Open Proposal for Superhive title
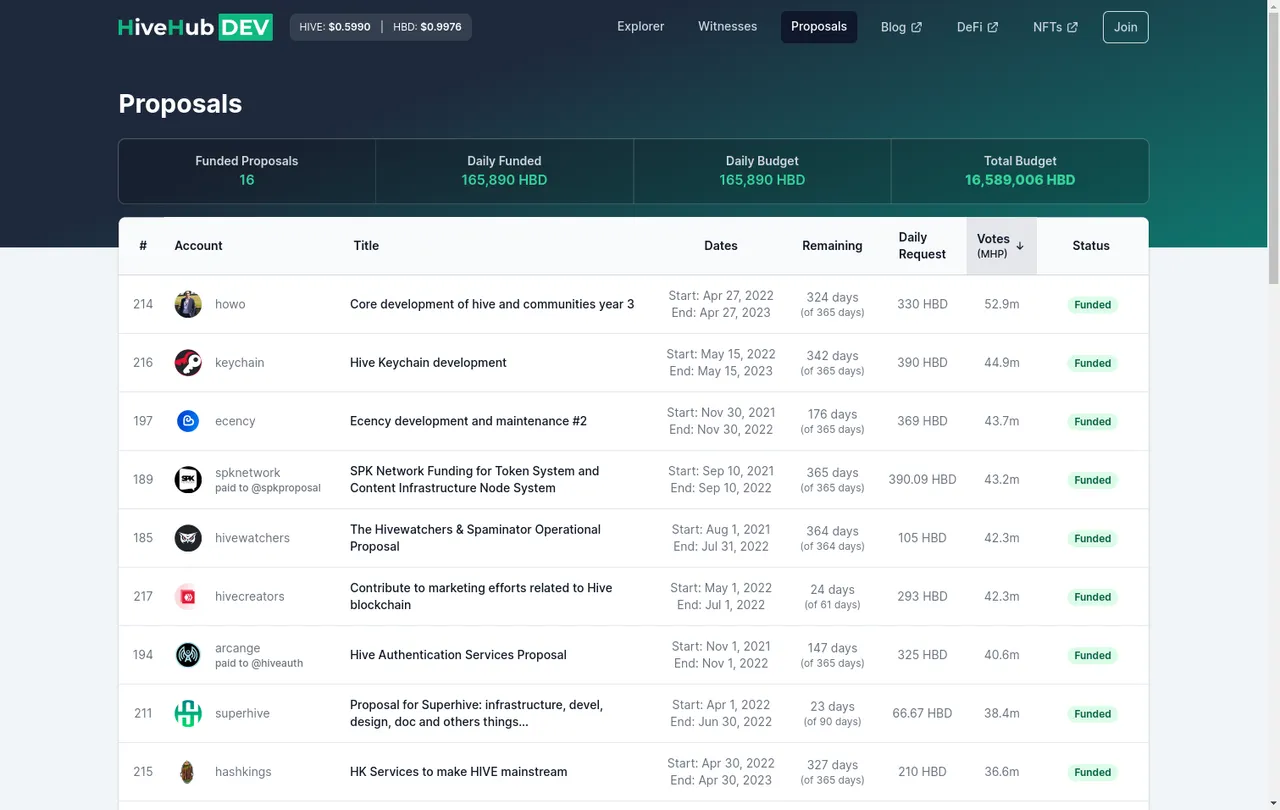The width and height of the screenshot is (1280, 810). [x=476, y=714]
